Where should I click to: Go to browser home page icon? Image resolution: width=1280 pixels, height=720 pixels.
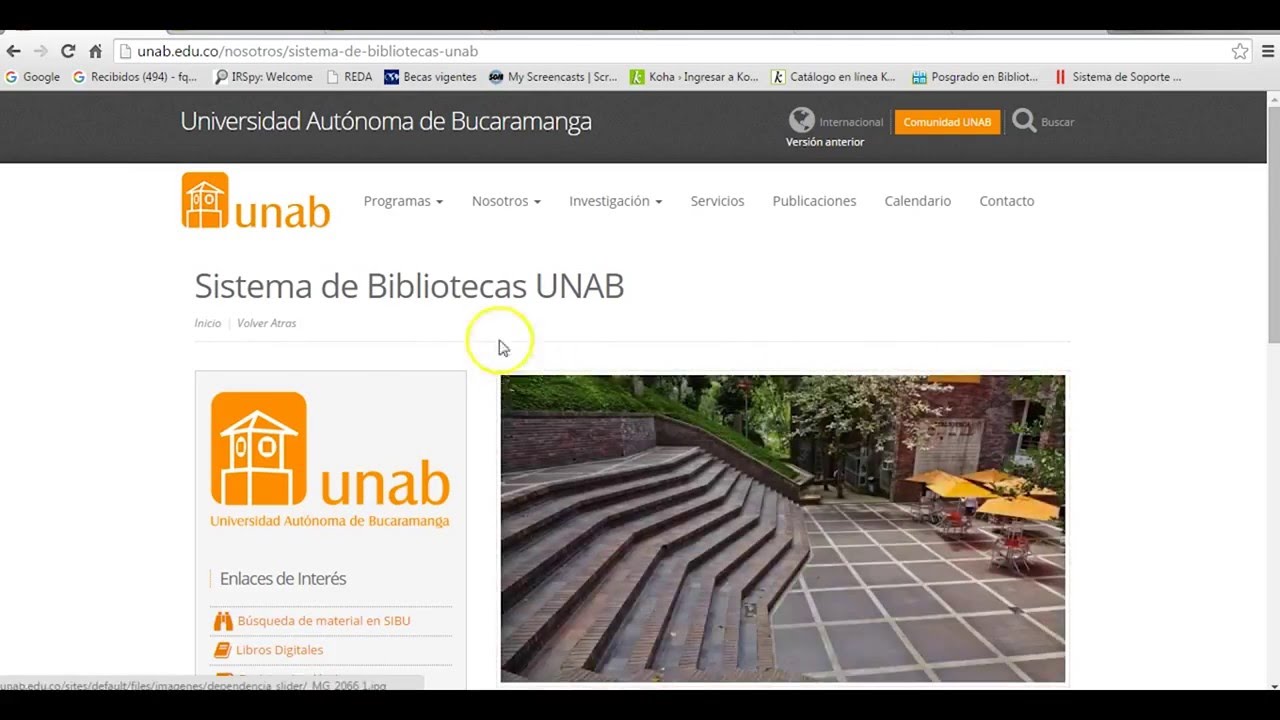(95, 51)
